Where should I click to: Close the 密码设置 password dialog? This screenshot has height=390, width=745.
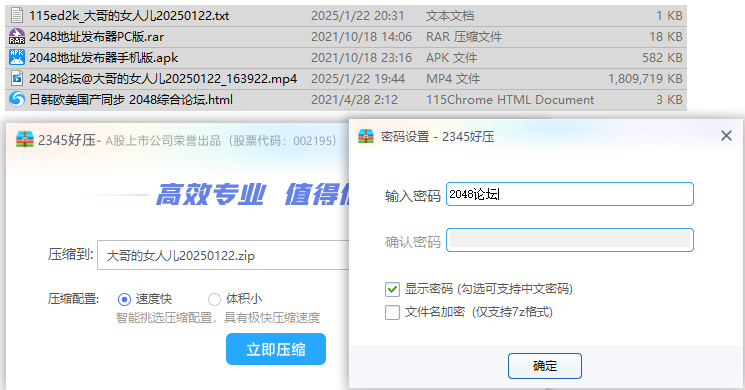click(x=726, y=136)
